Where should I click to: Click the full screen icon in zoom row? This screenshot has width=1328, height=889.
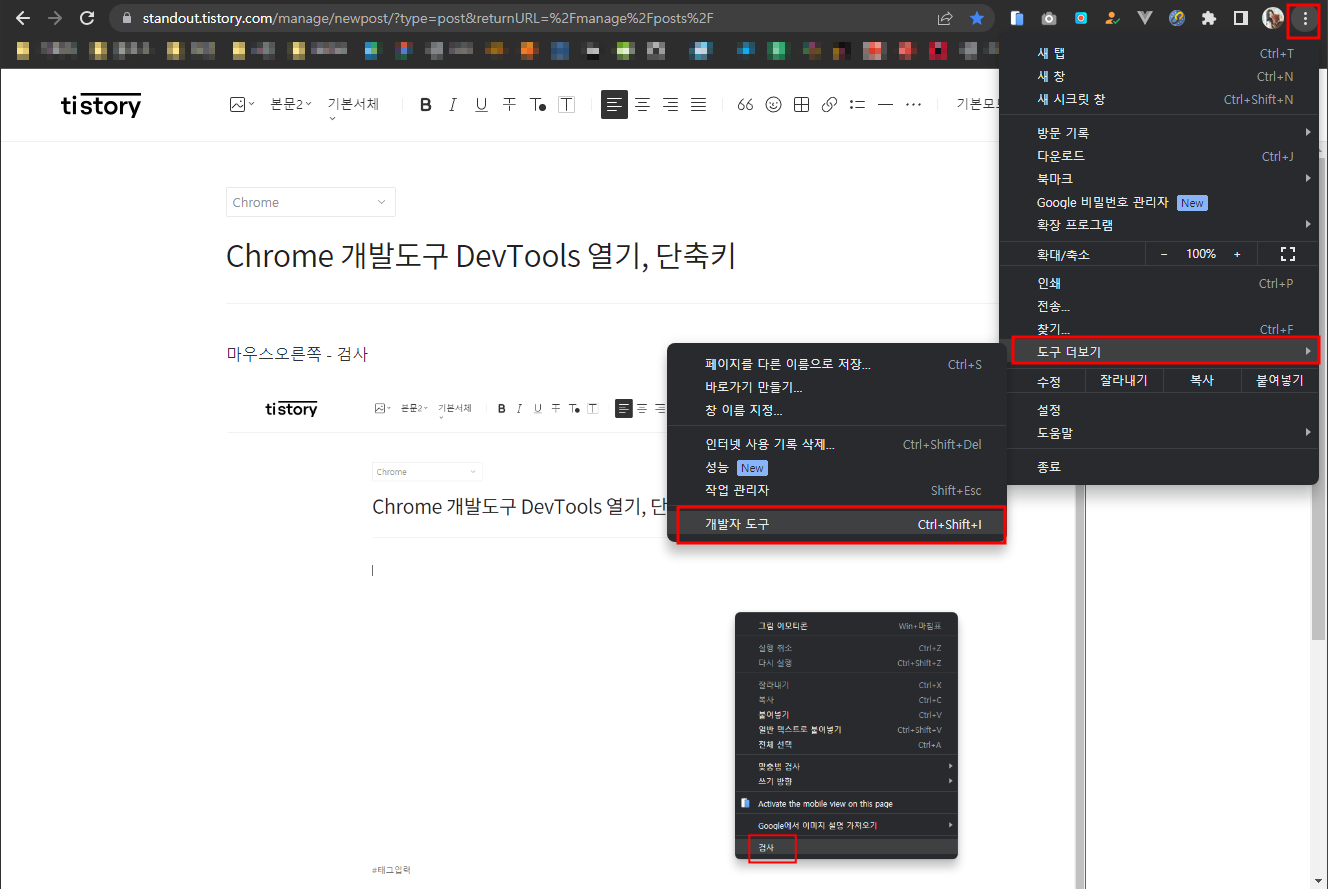(1288, 254)
